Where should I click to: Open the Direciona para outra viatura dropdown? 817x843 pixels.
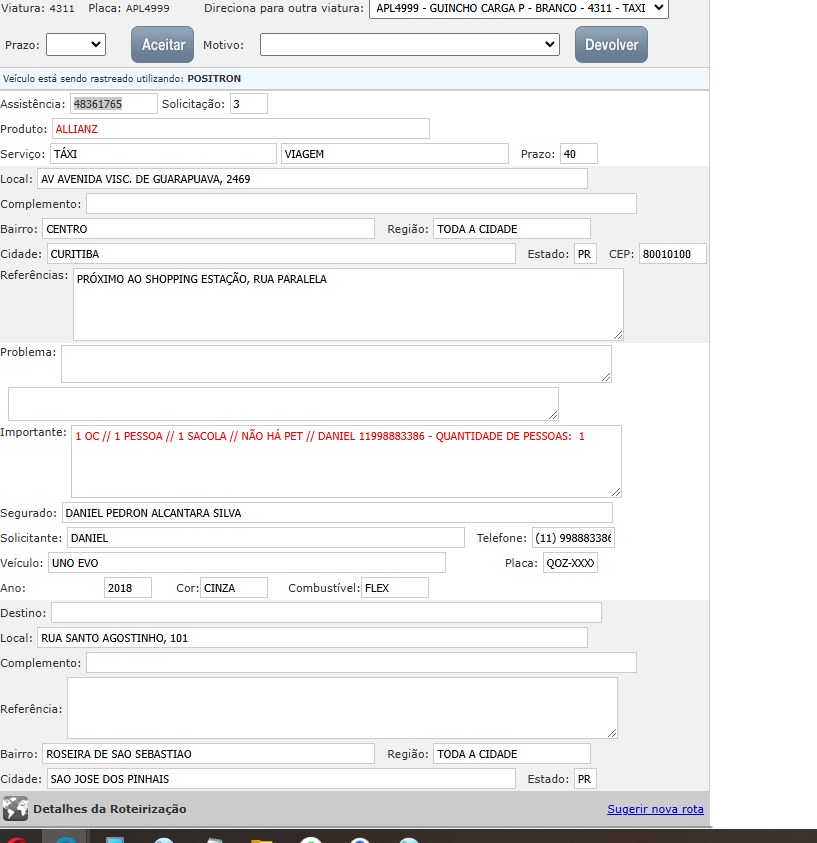tap(519, 9)
